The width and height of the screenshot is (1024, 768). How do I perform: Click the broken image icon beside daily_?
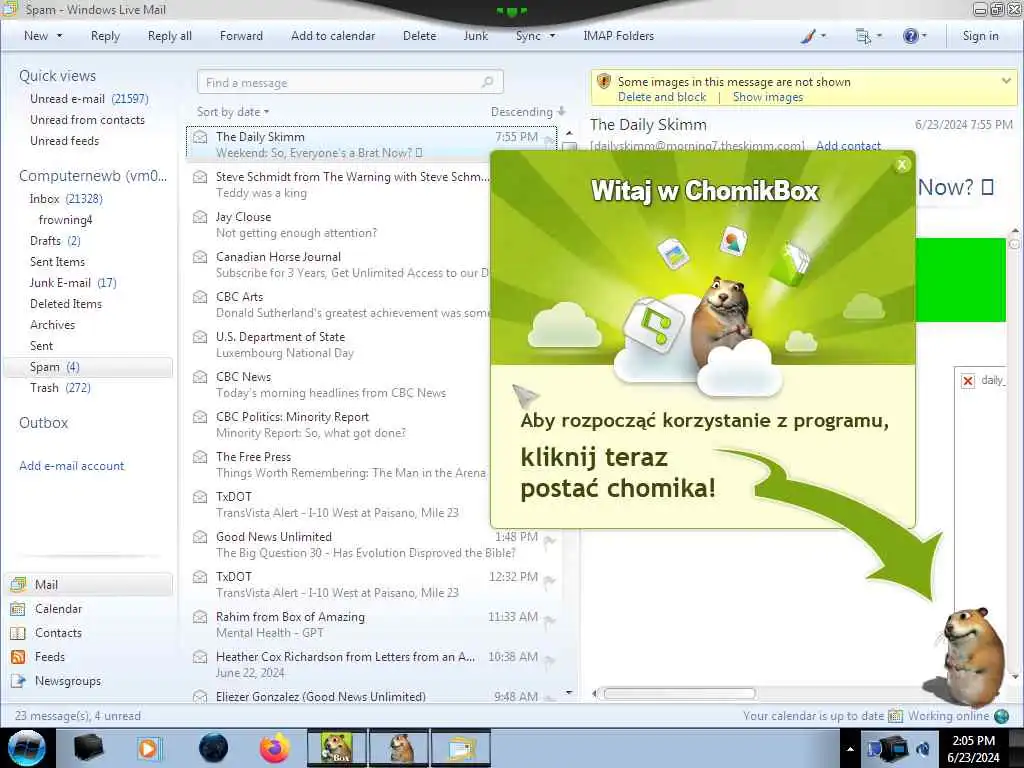(968, 381)
